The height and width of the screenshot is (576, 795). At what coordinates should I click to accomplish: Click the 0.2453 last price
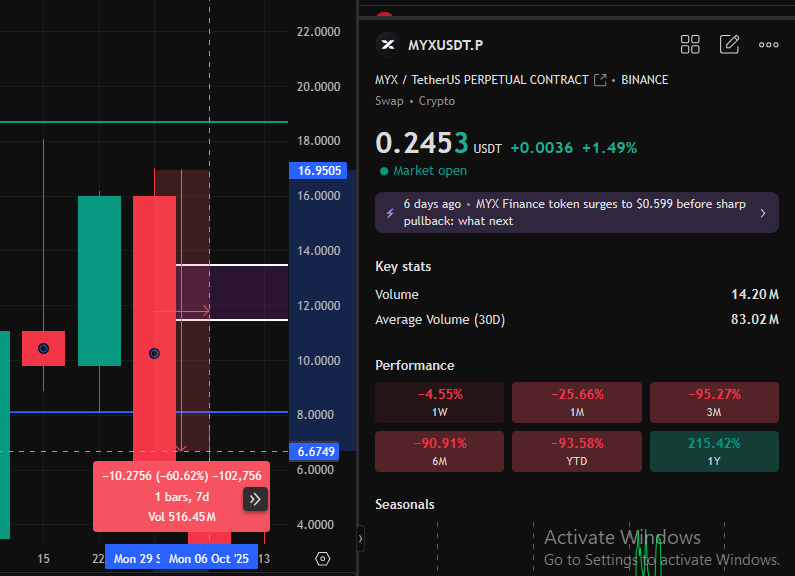422,142
